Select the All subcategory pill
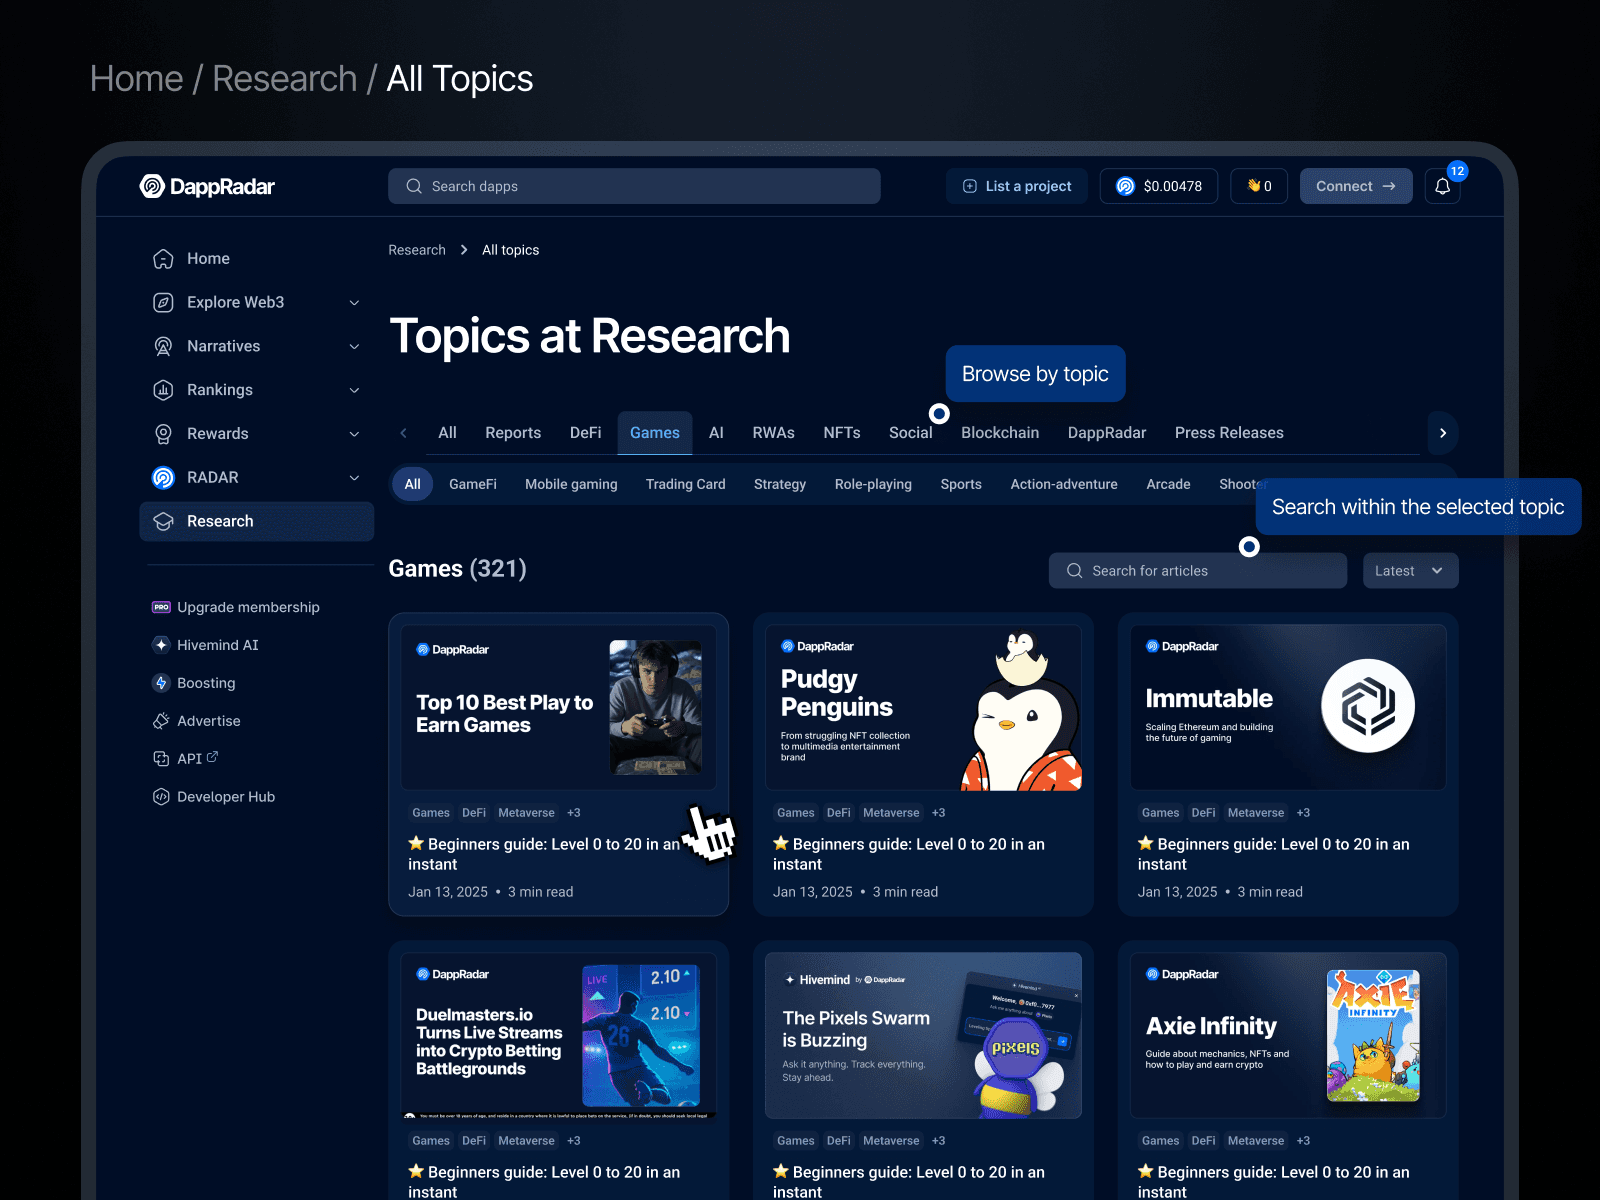 tap(412, 484)
